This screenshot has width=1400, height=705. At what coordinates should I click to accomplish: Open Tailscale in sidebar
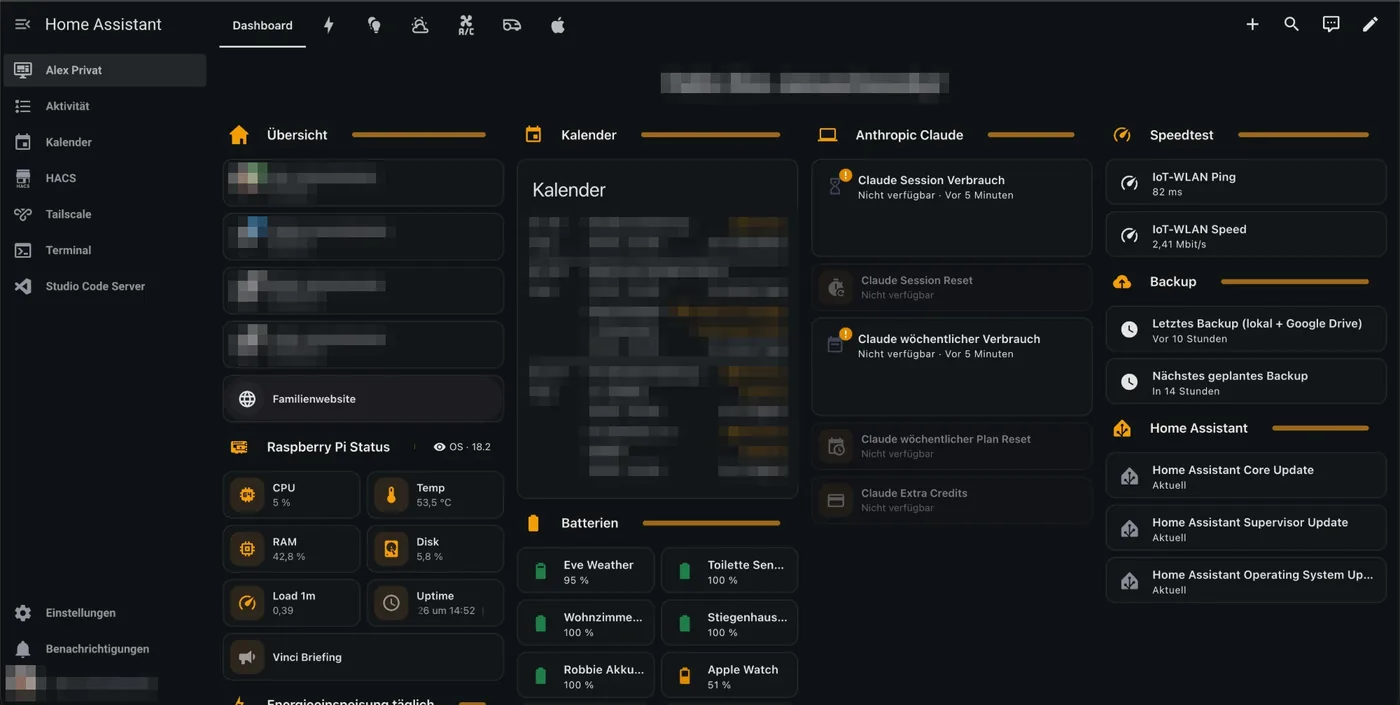tap(105, 214)
